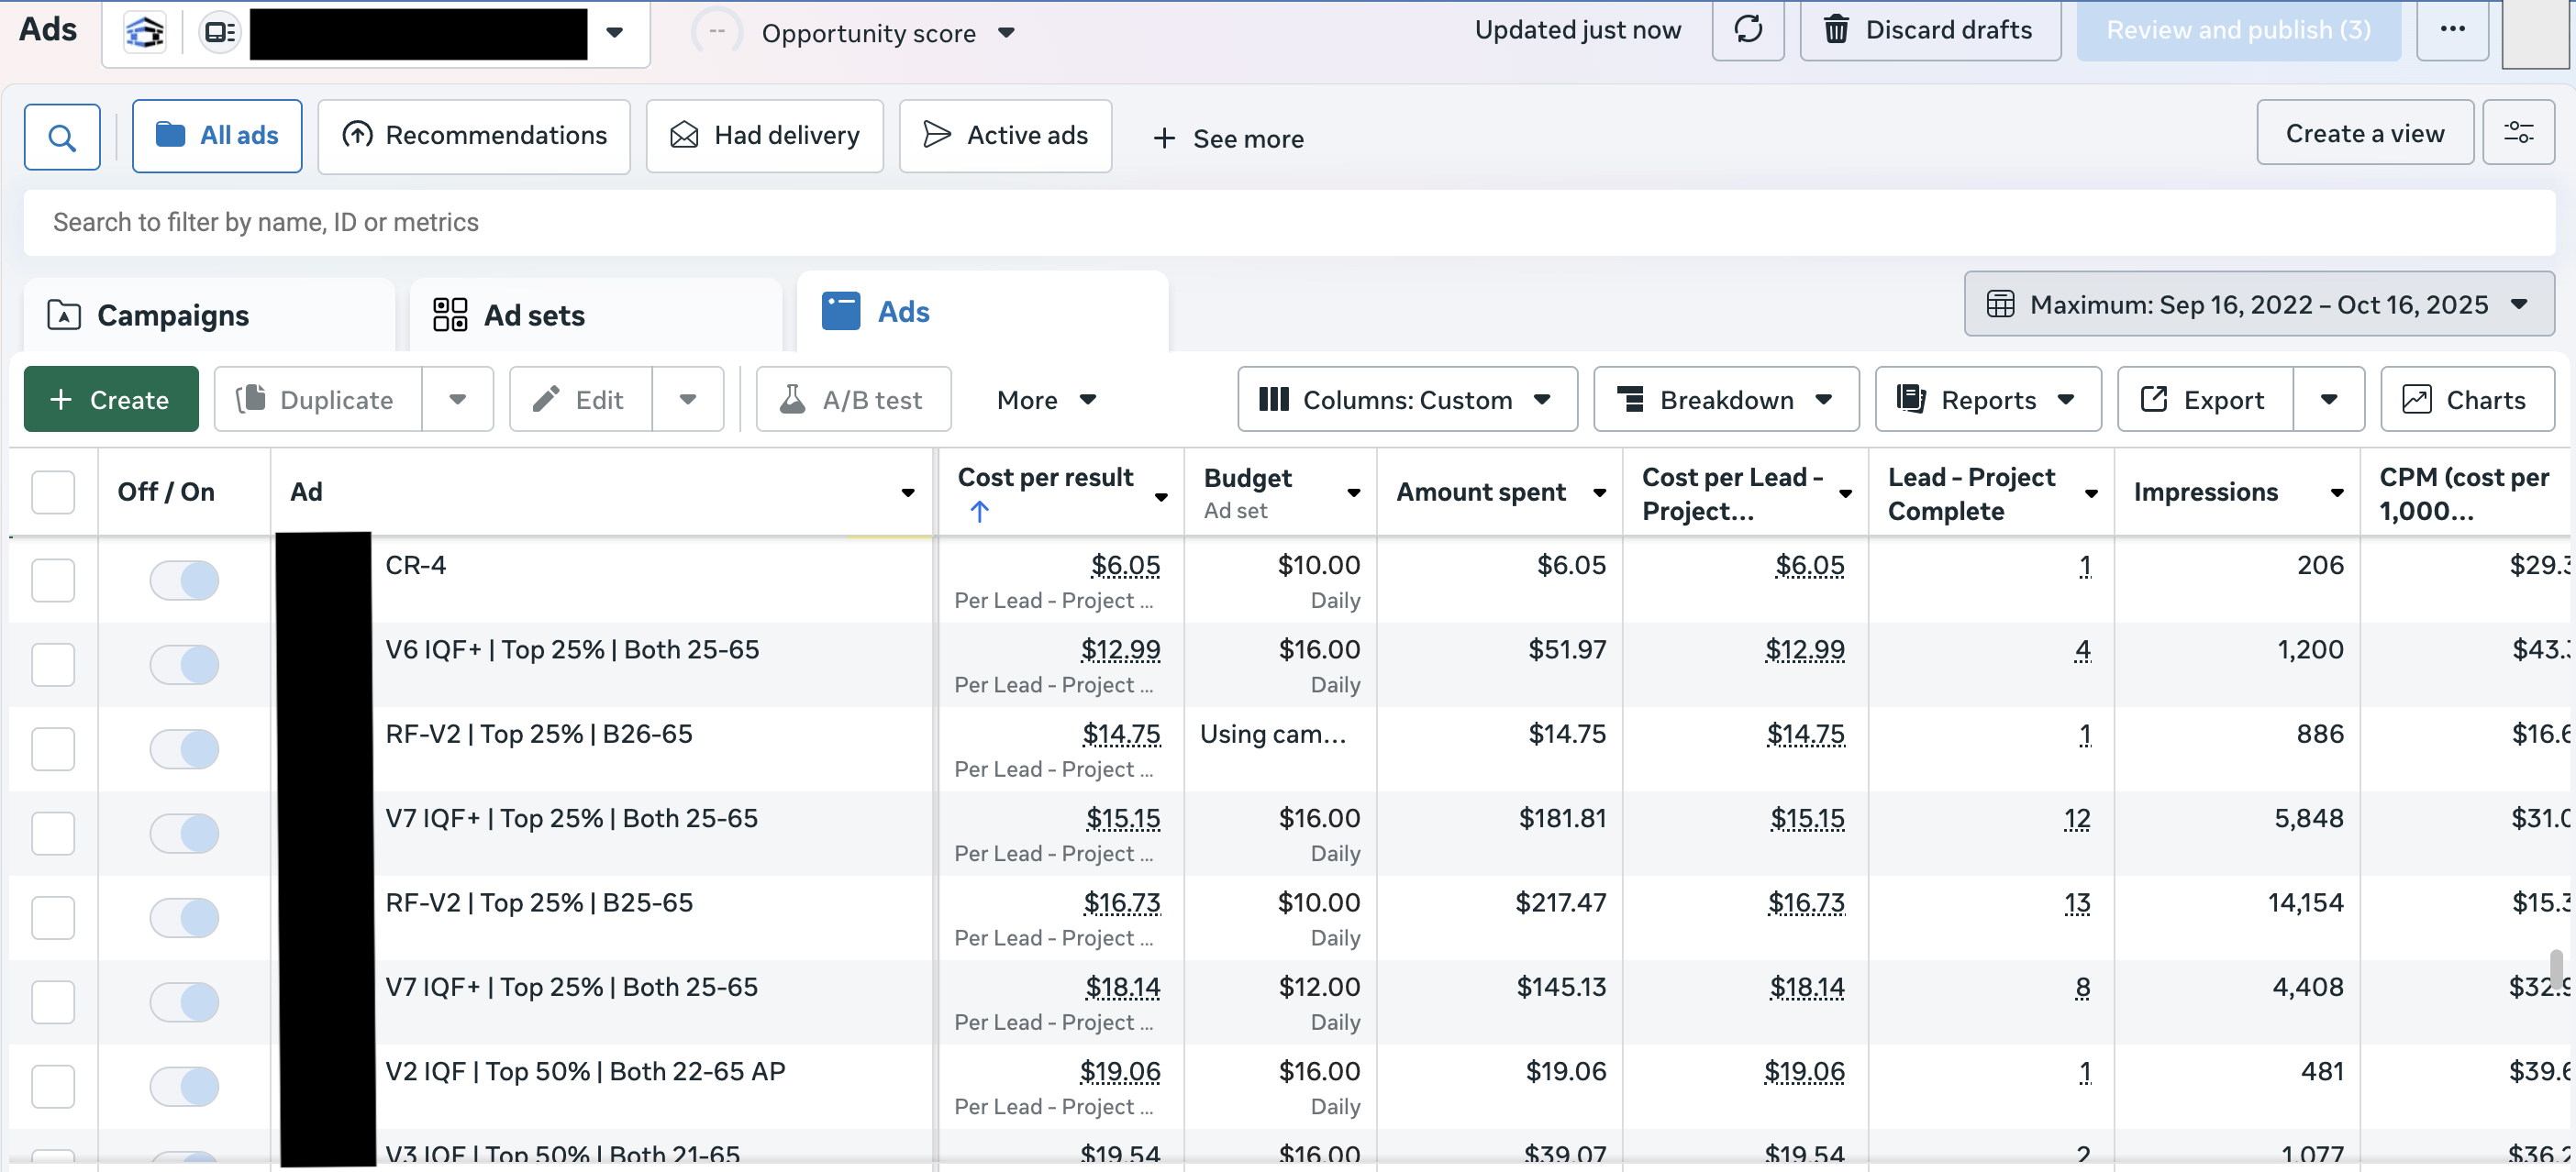This screenshot has width=2576, height=1172.
Task: Switch to the Ad sets tab
Action: click(596, 315)
